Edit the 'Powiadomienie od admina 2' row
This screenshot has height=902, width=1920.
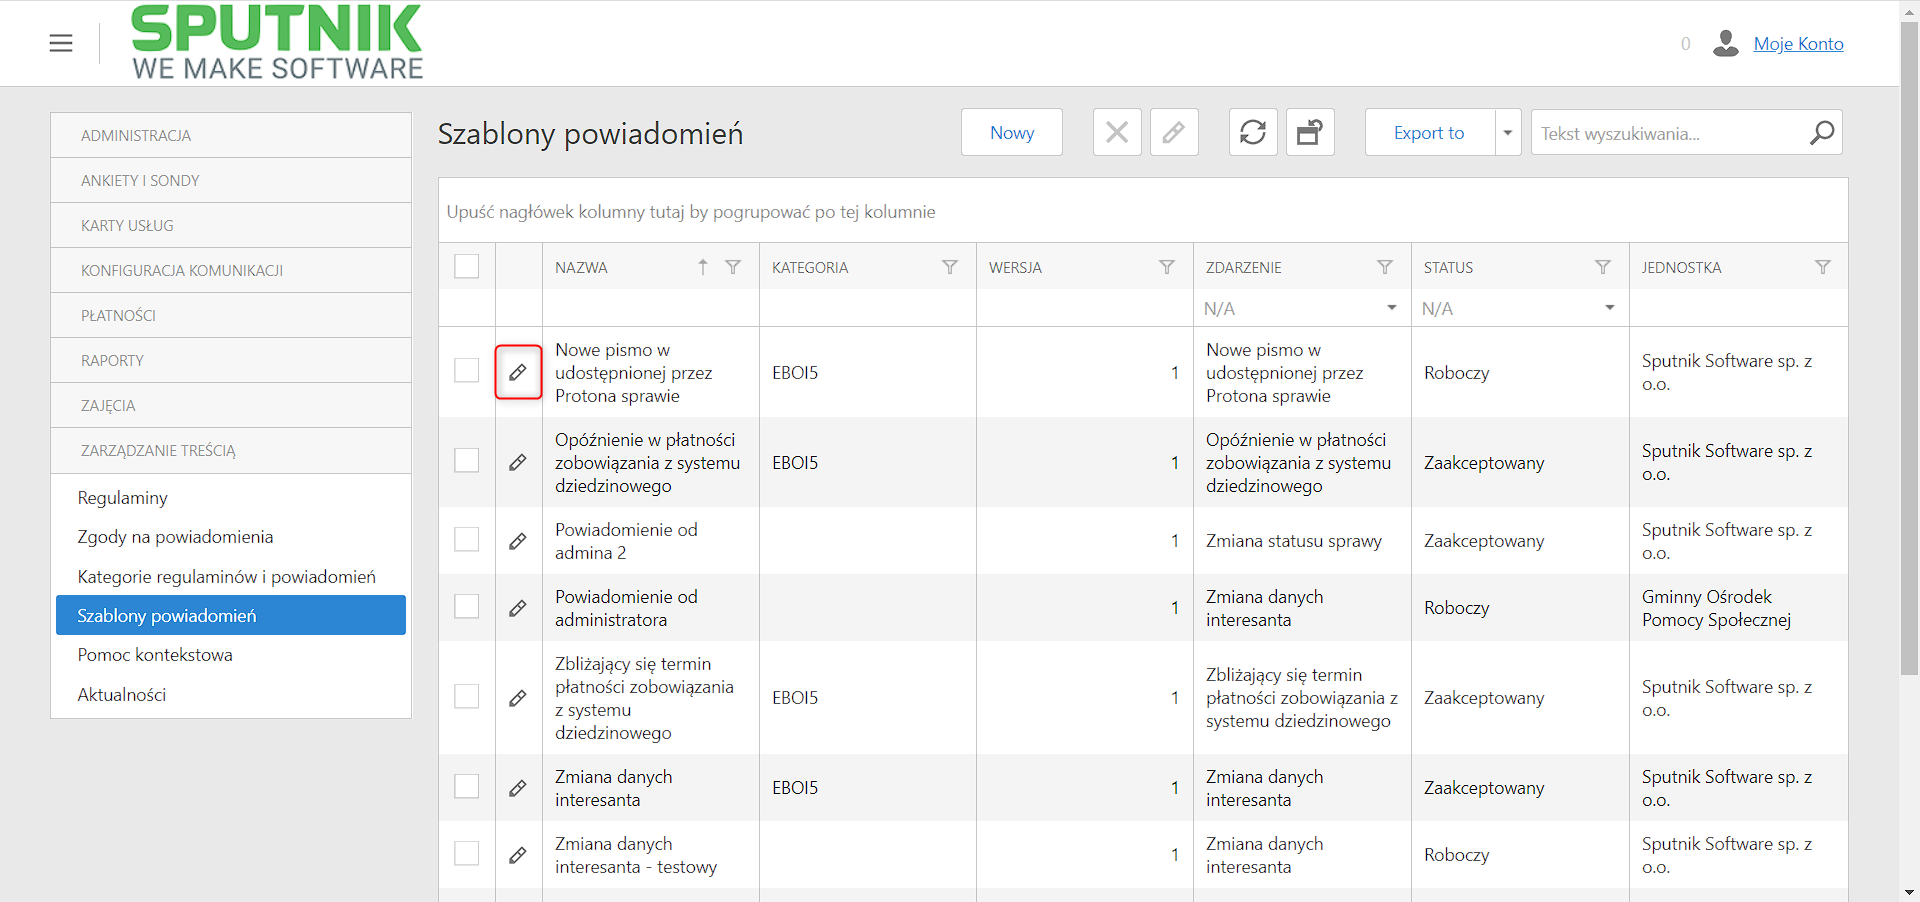518,541
